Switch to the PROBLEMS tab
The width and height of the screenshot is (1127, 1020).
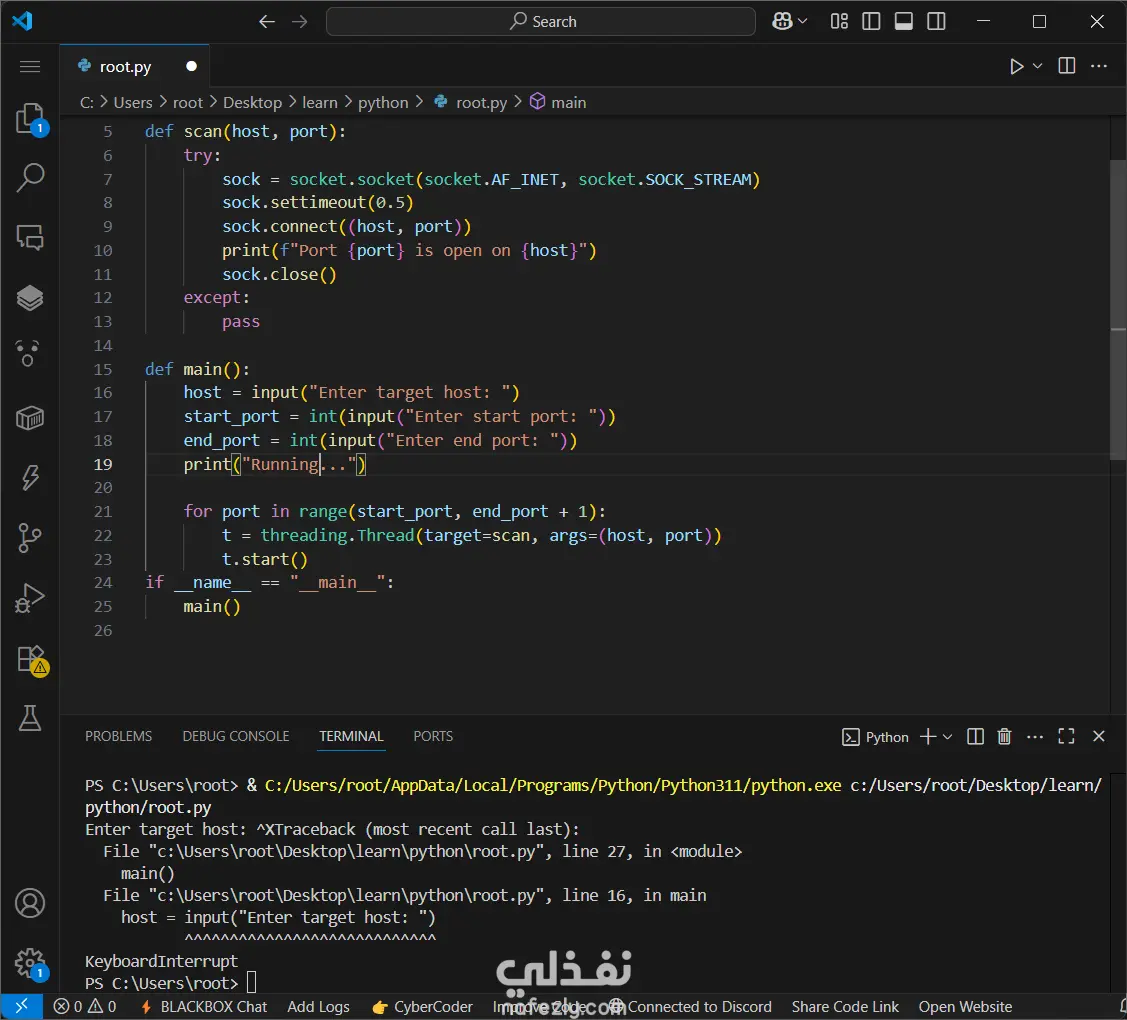118,736
